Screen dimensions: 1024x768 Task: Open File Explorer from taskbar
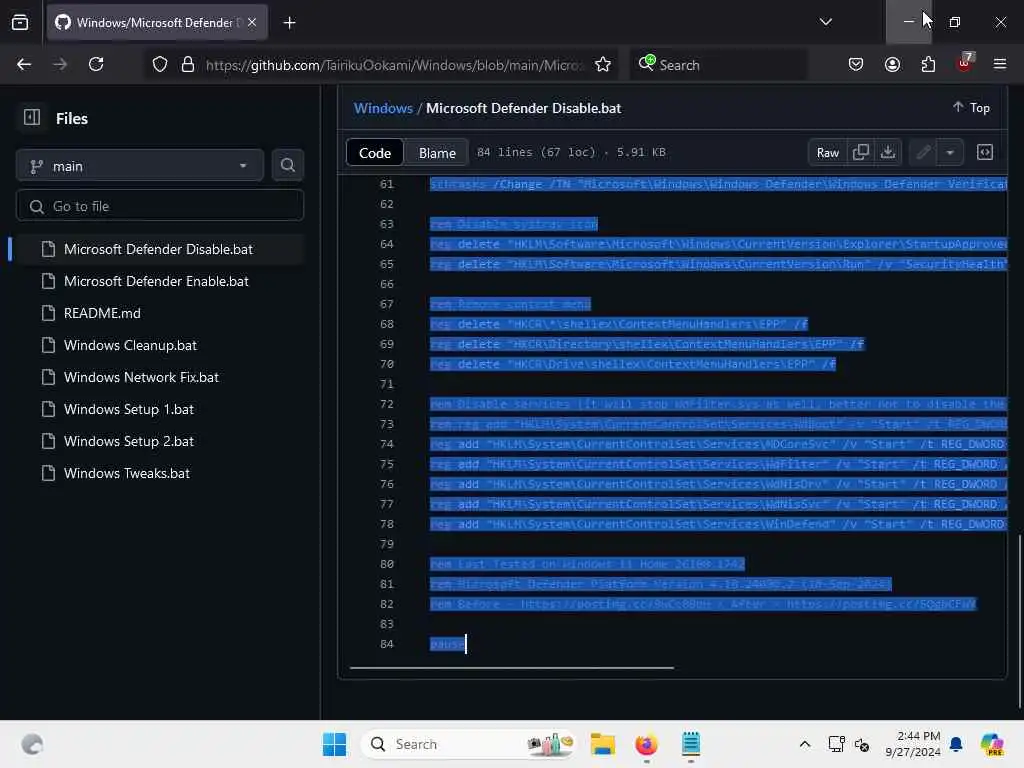(x=603, y=744)
